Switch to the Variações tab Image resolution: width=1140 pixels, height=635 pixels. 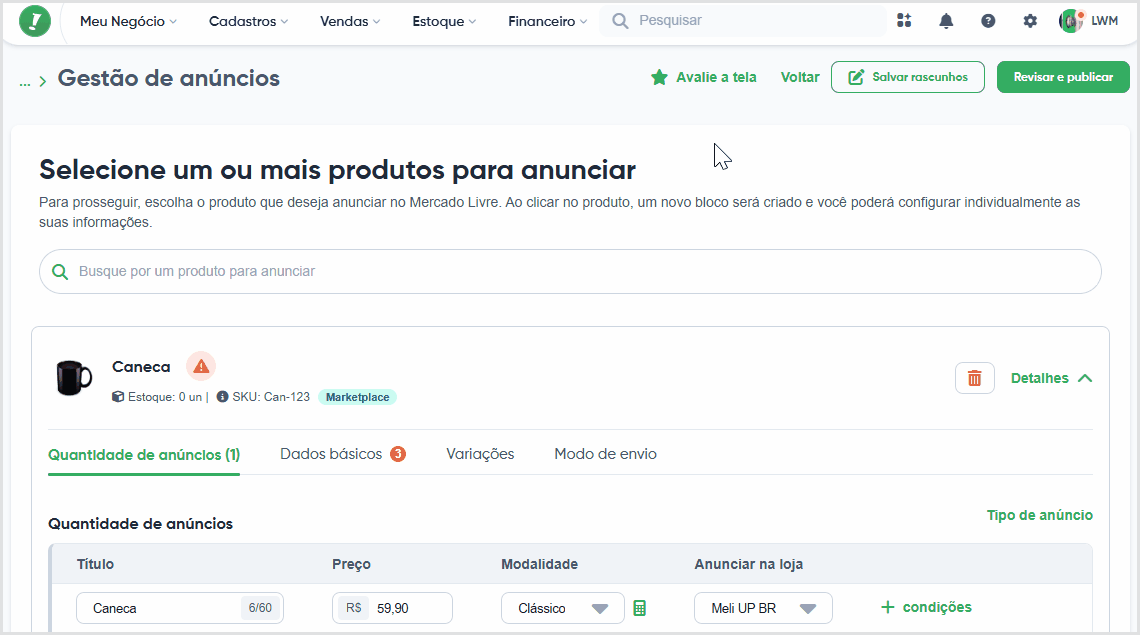tap(480, 454)
